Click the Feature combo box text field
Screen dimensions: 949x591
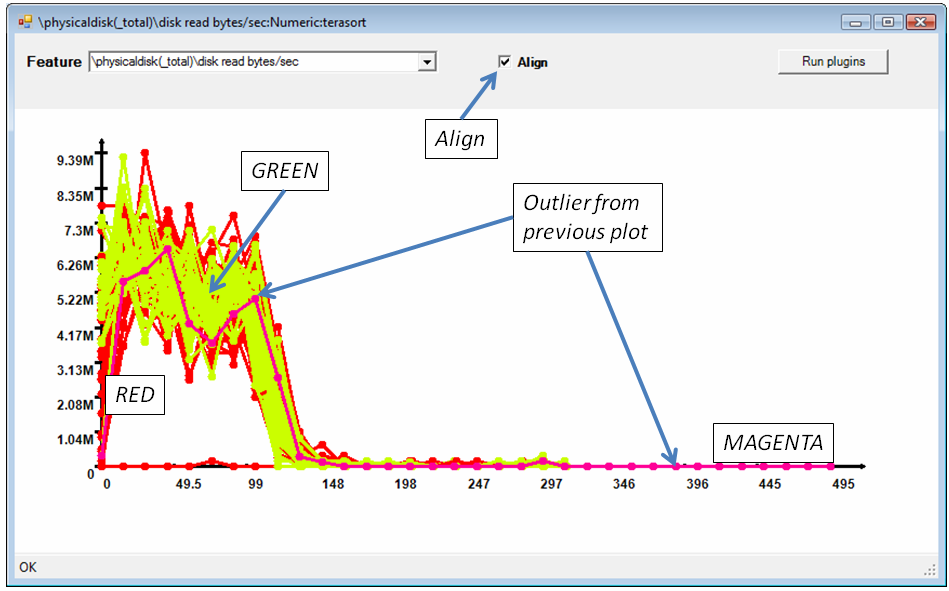point(253,62)
